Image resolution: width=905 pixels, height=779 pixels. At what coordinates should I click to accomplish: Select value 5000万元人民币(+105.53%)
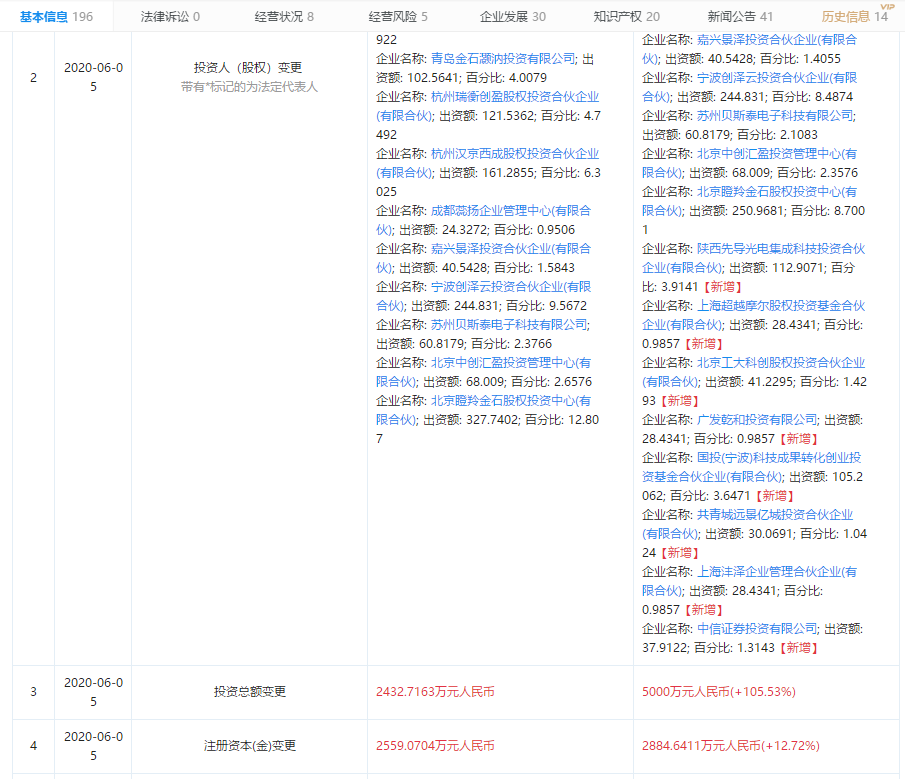pyautogui.click(x=719, y=691)
